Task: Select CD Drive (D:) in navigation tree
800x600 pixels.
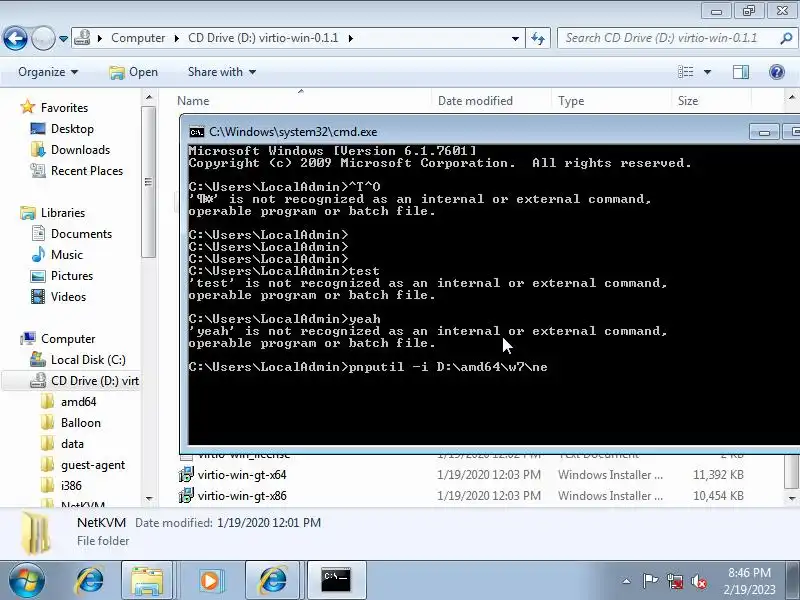Action: pos(85,381)
